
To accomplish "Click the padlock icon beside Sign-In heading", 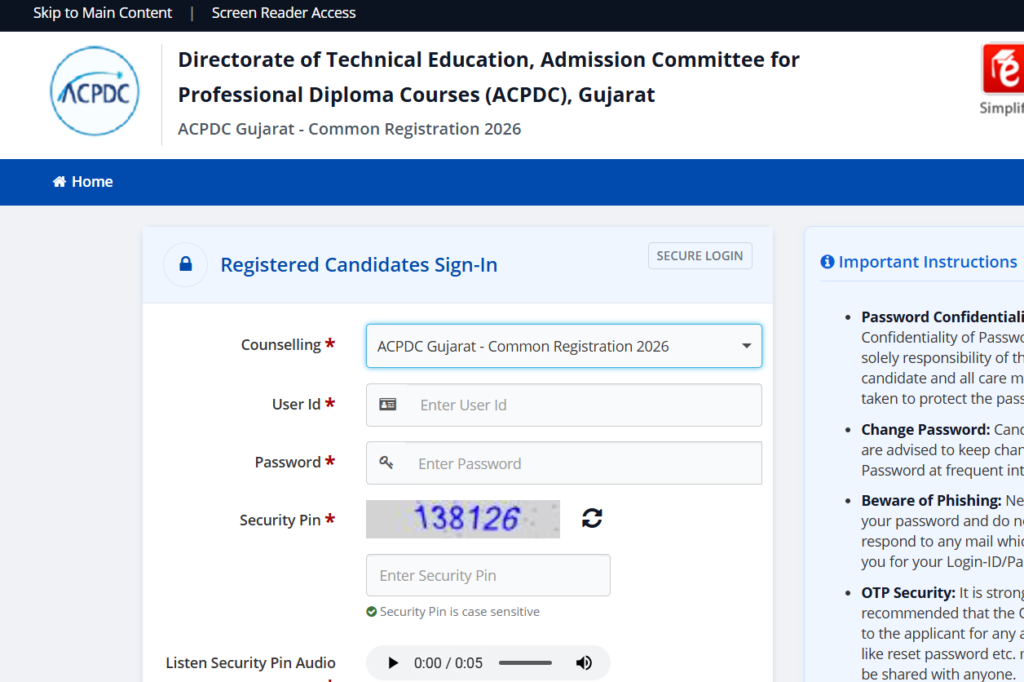I will point(185,264).
